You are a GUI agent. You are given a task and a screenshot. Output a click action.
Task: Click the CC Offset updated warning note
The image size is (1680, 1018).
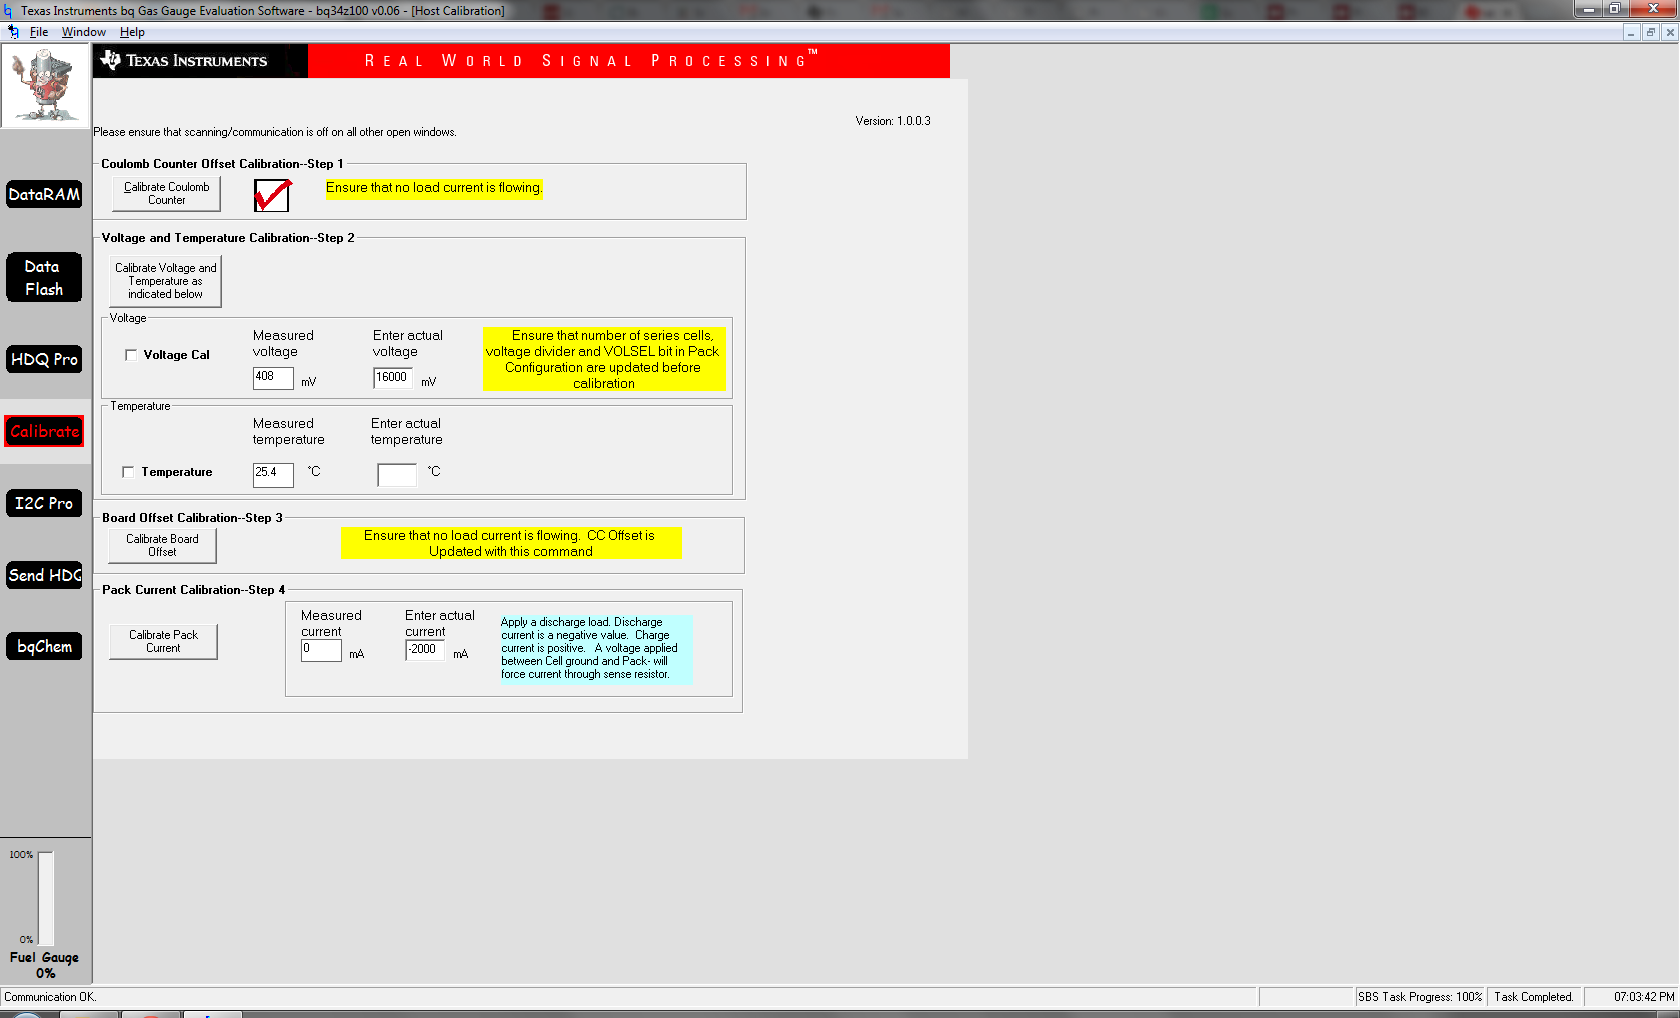(x=510, y=543)
